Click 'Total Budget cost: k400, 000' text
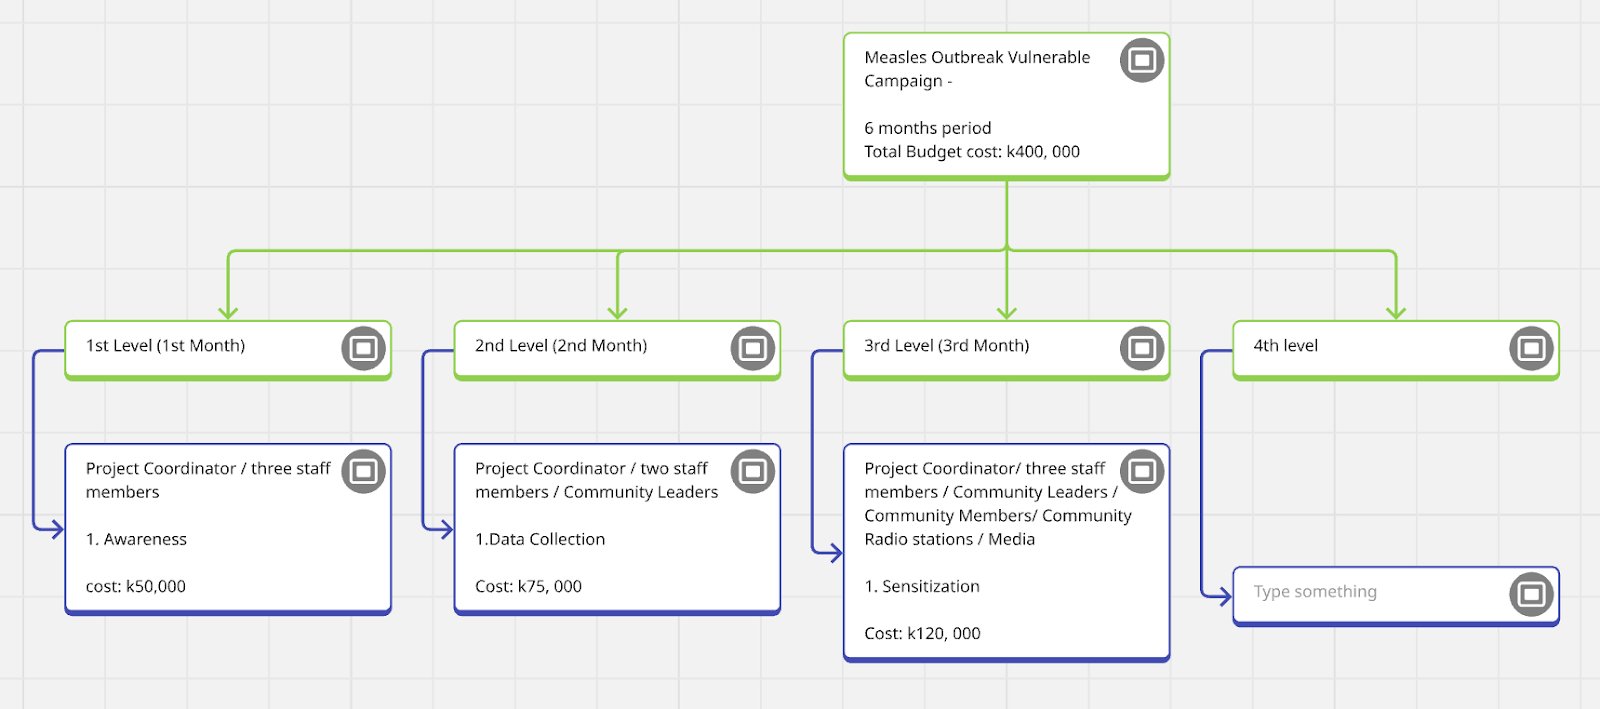Image resolution: width=1600 pixels, height=709 pixels. tap(972, 152)
